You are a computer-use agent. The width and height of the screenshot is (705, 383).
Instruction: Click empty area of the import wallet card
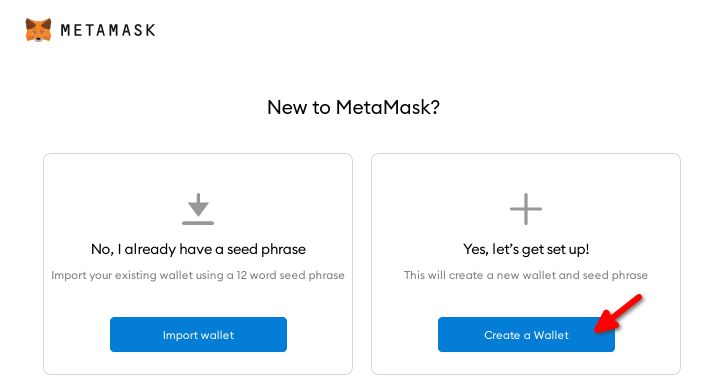[x=198, y=173]
